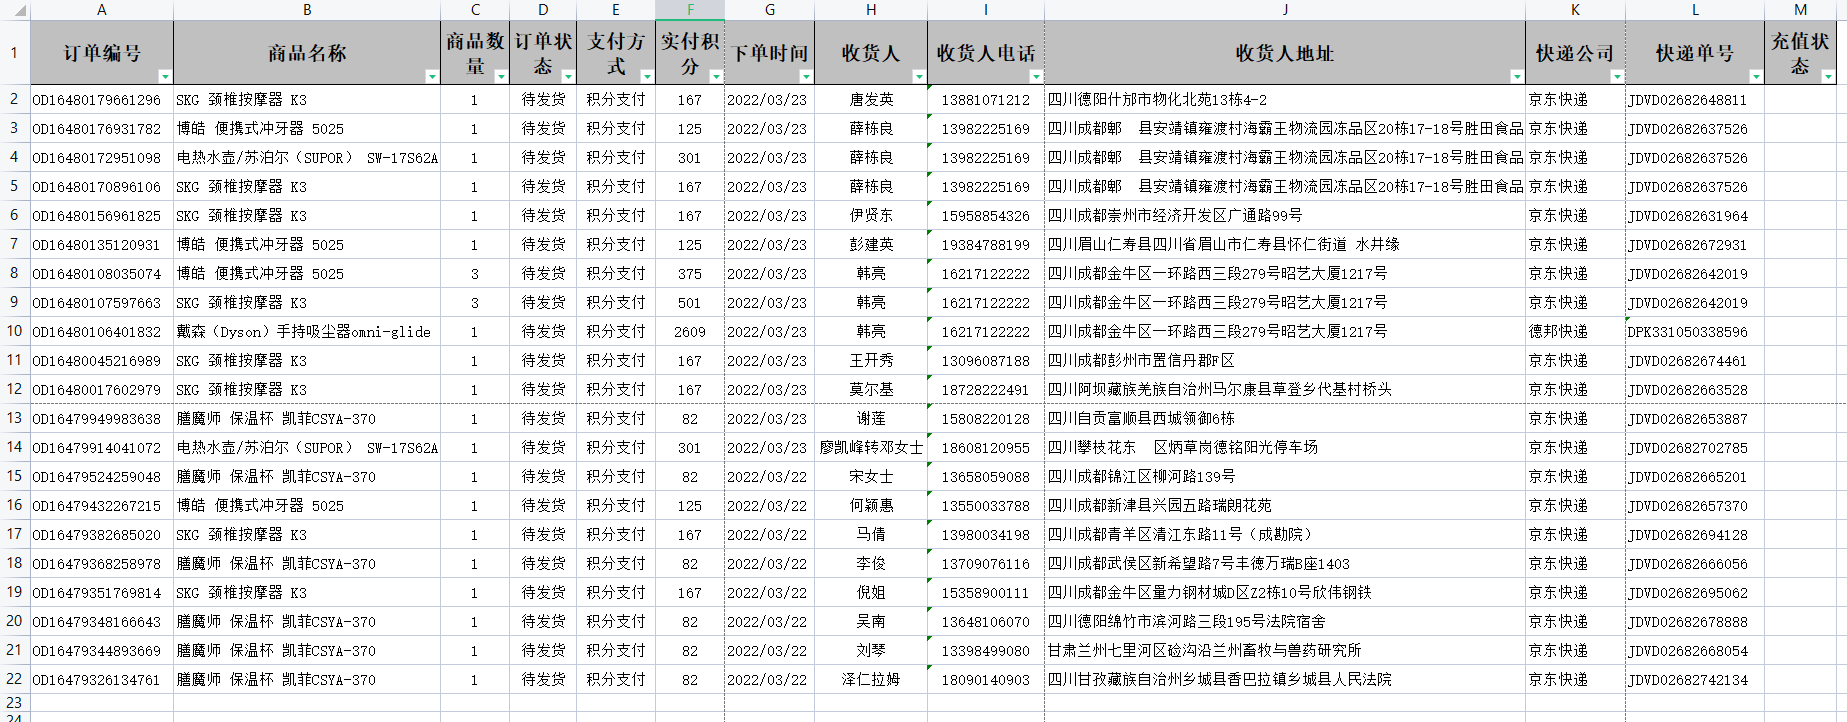Select the 收货人地址 header cell
This screenshot has width=1847, height=722.
click(x=1285, y=53)
